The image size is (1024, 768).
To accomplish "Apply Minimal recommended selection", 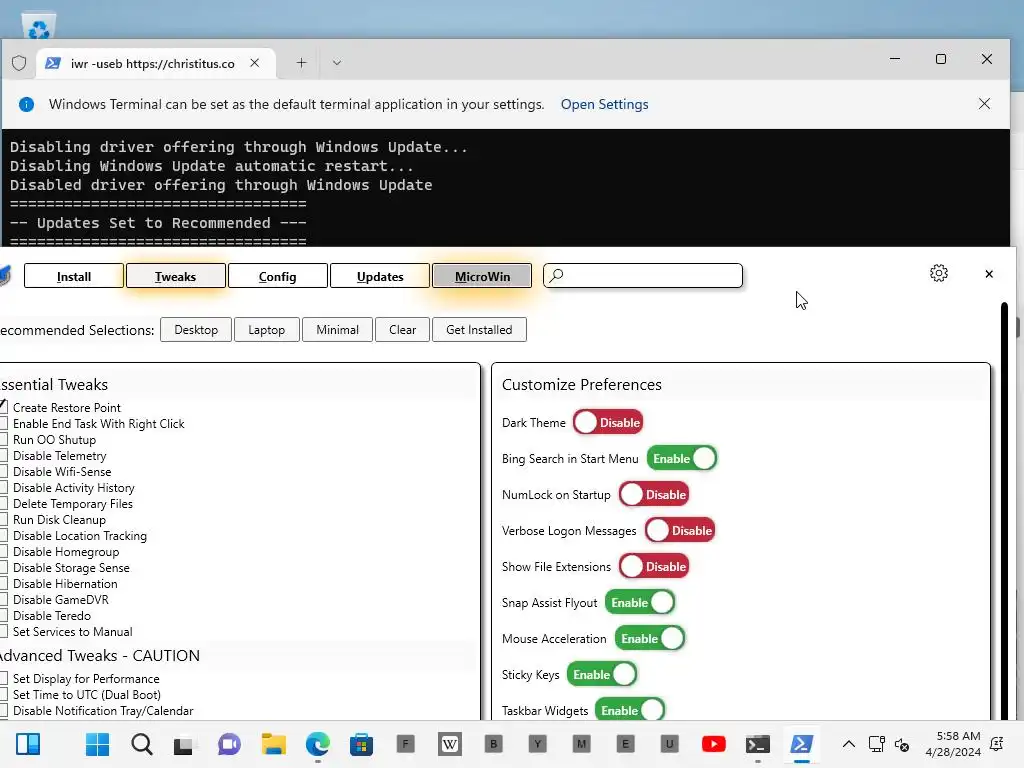I will [x=338, y=330].
